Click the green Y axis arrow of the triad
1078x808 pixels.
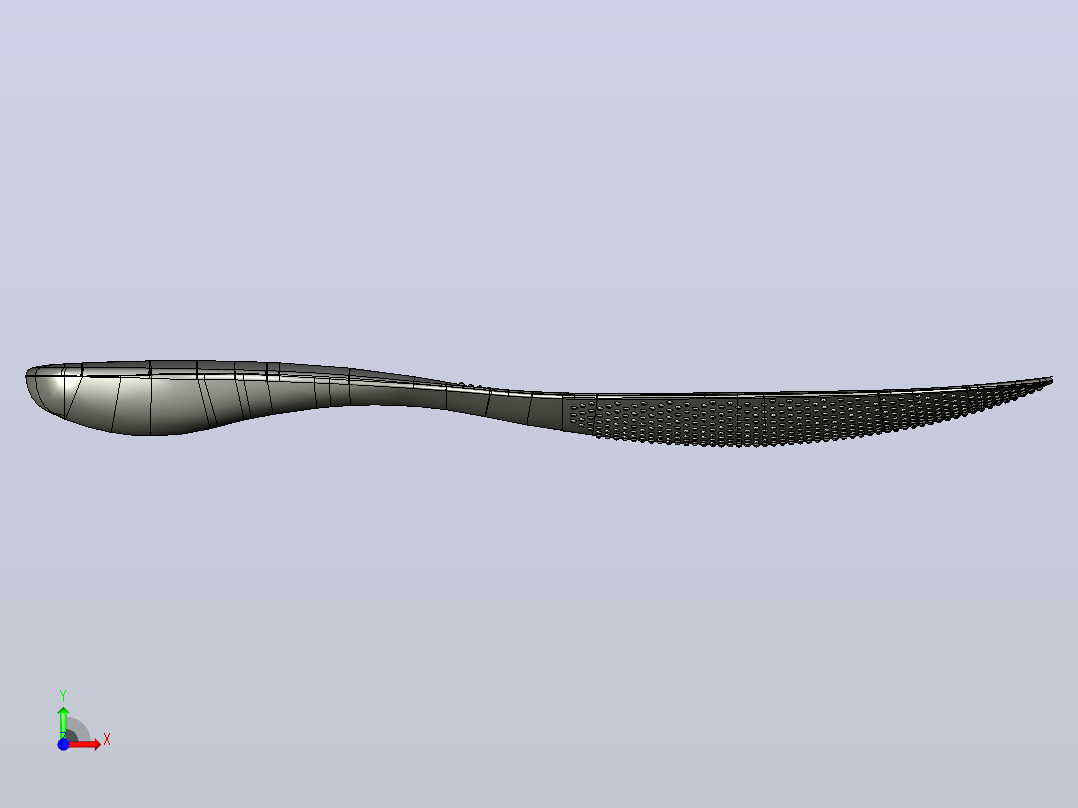[63, 722]
